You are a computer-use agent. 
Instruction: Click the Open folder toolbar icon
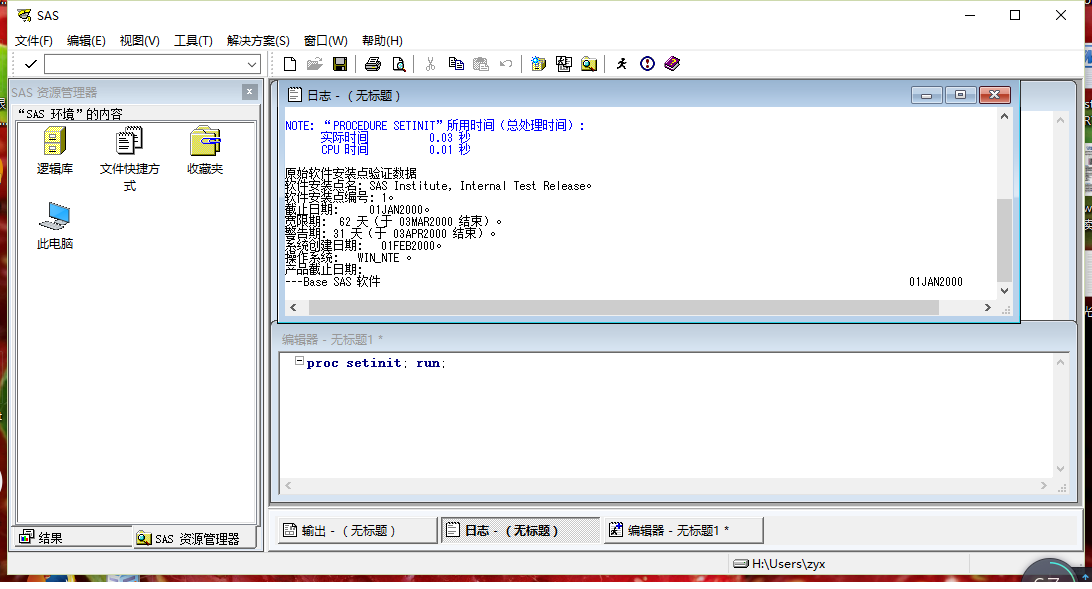[x=315, y=64]
